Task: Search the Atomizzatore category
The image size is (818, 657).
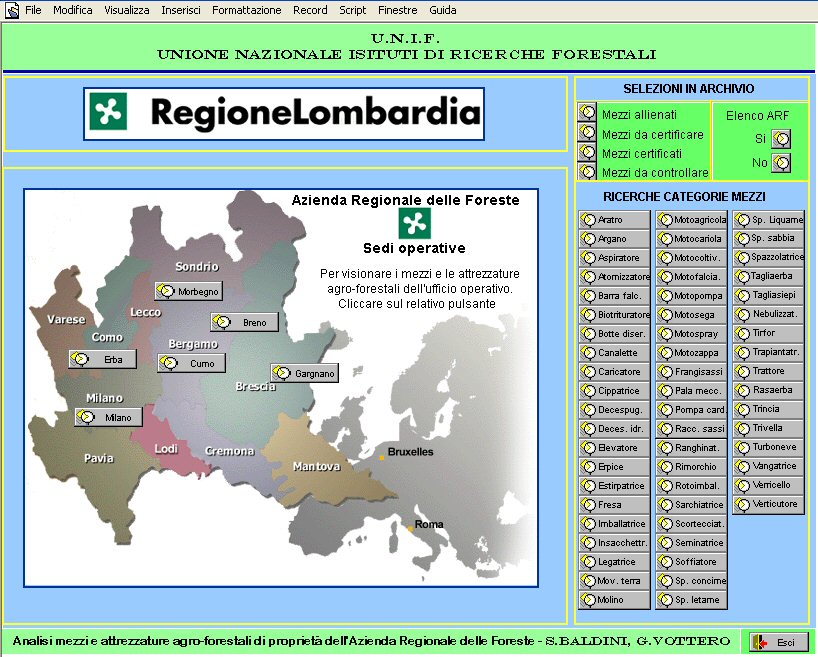Action: [x=615, y=277]
